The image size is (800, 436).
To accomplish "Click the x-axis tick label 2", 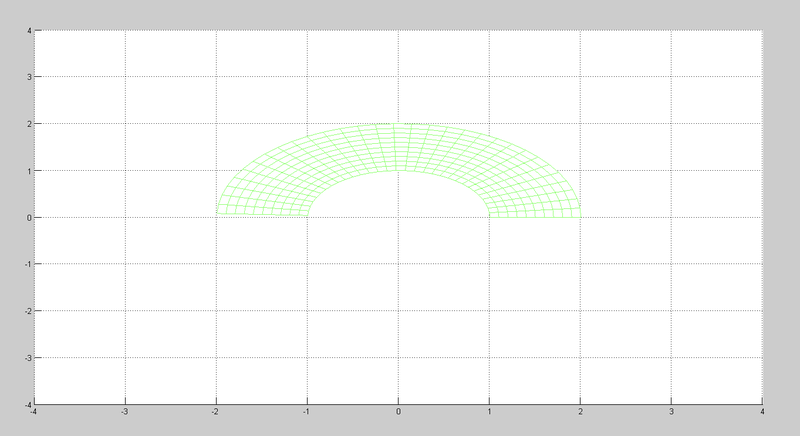I will click(580, 411).
